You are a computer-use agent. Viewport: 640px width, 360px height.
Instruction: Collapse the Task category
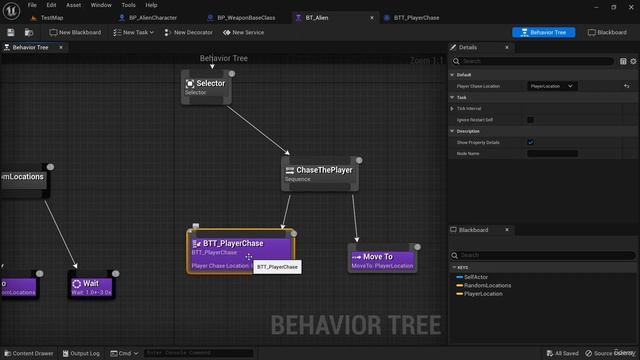click(452, 97)
